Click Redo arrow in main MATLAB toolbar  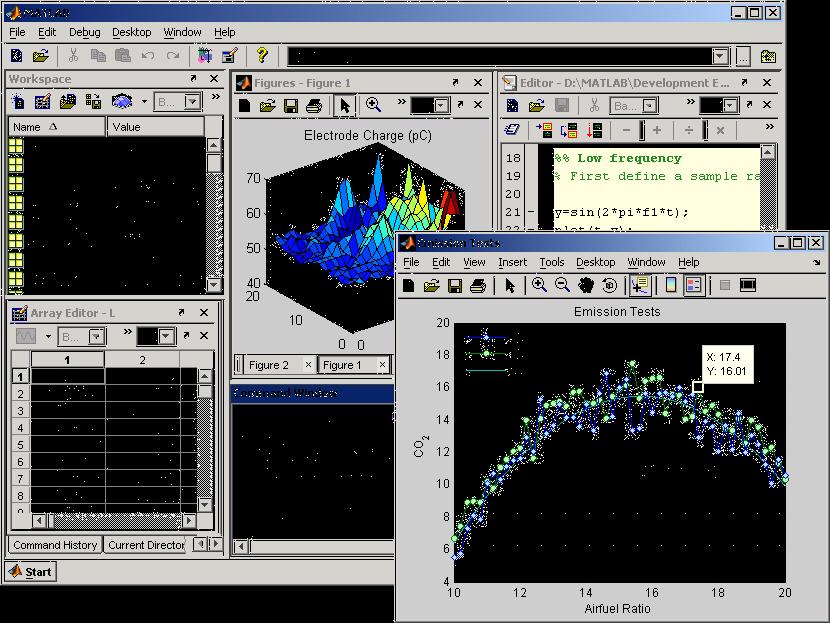pyautogui.click(x=173, y=55)
